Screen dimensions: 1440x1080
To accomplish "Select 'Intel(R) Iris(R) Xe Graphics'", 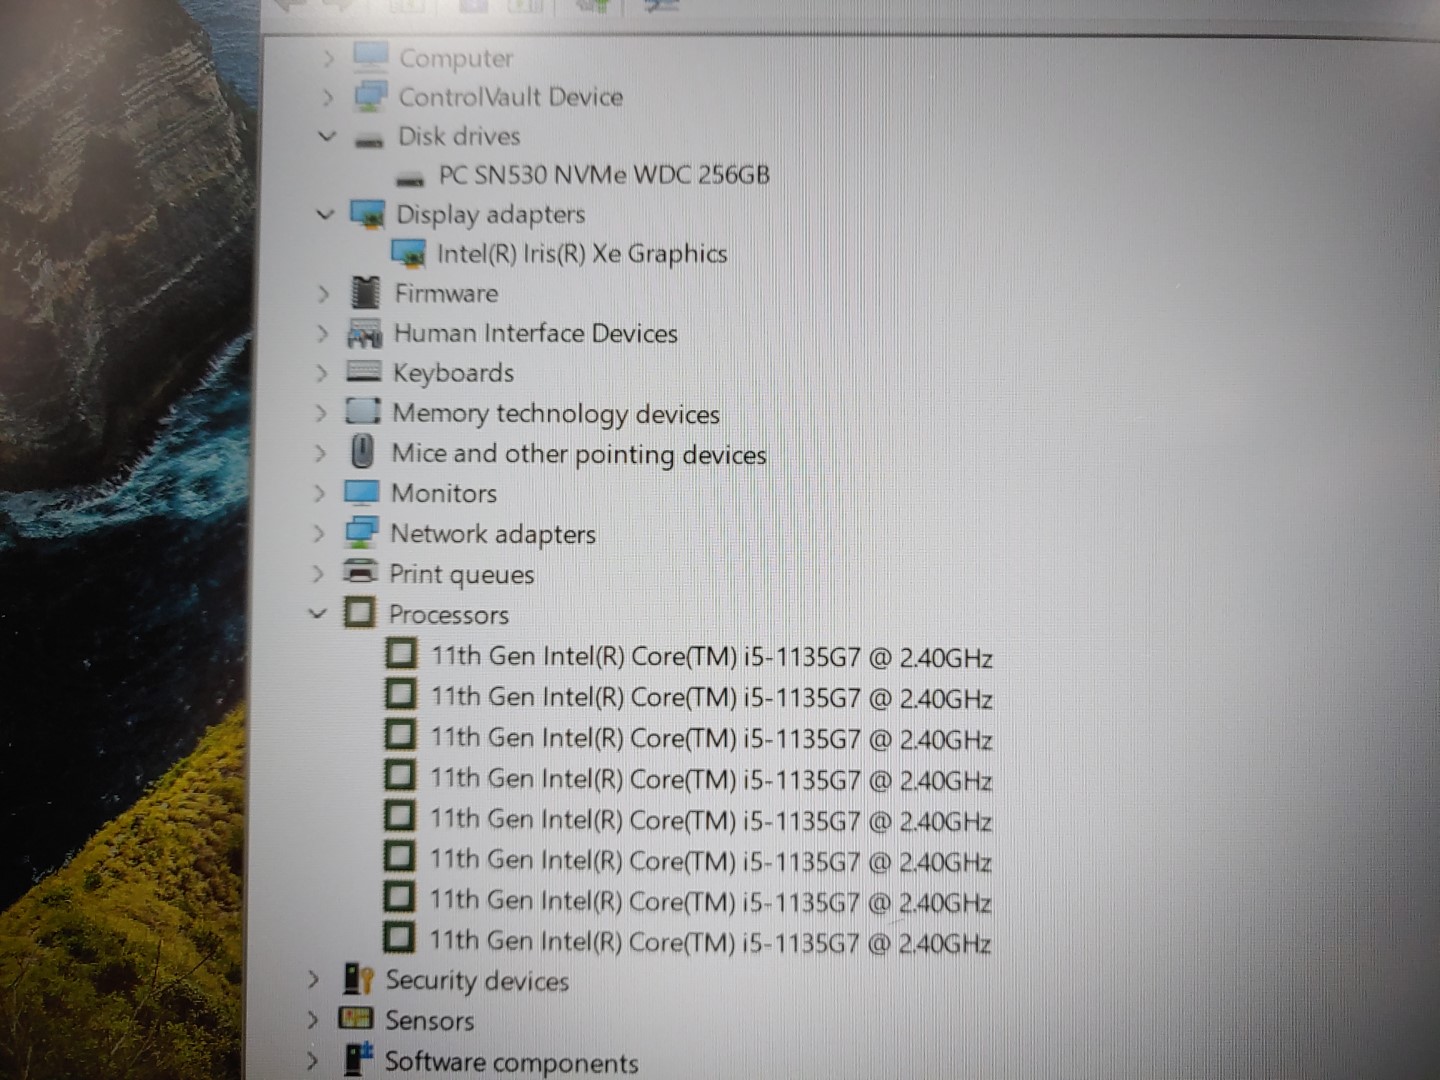I will [x=582, y=254].
